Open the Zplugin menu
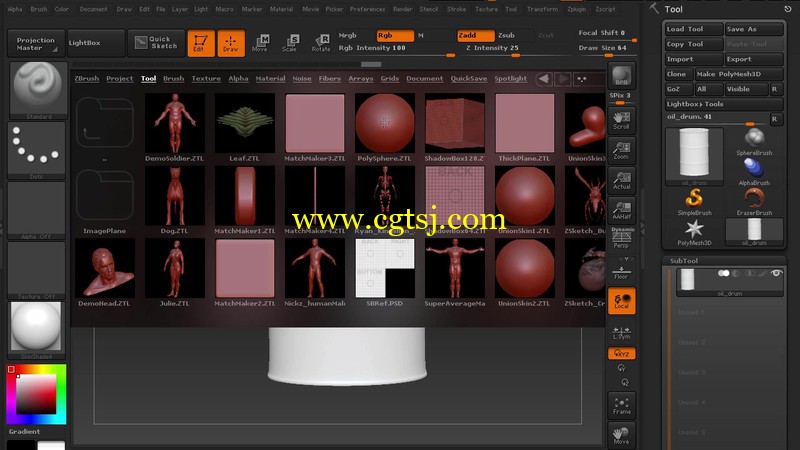This screenshot has width=800, height=450. (x=577, y=9)
